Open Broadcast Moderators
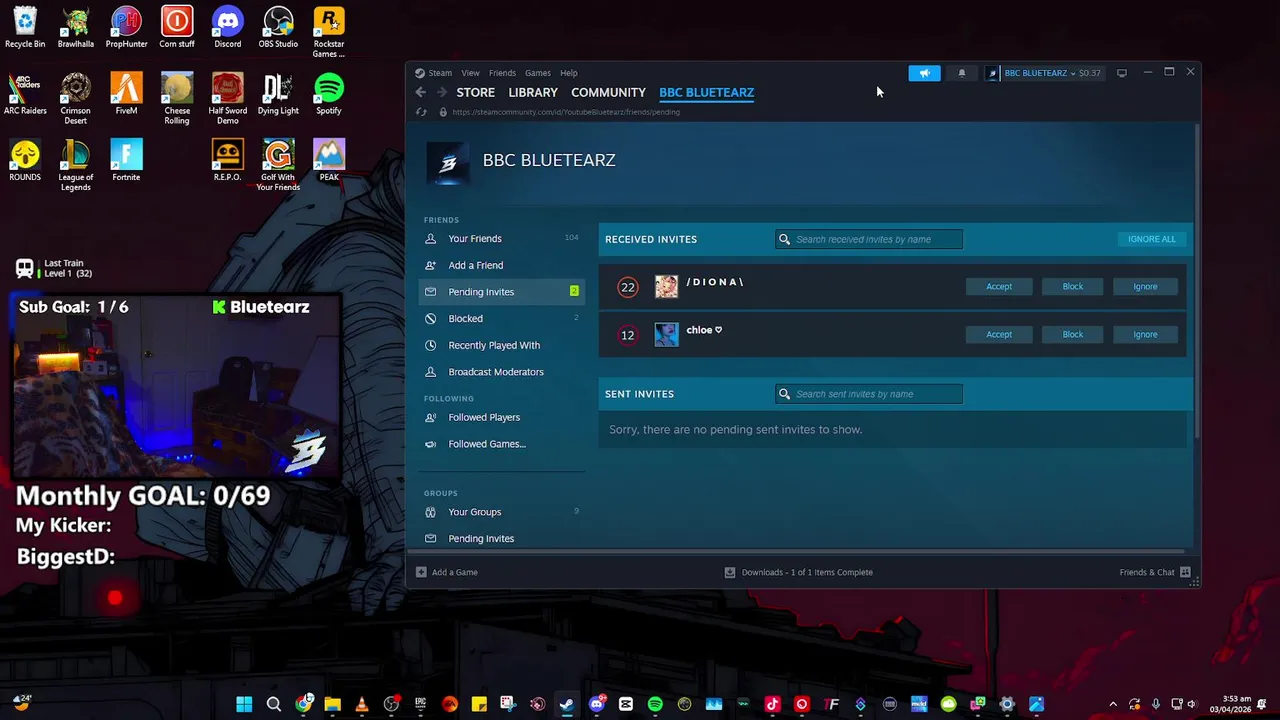Image resolution: width=1280 pixels, height=720 pixels. 501,372
